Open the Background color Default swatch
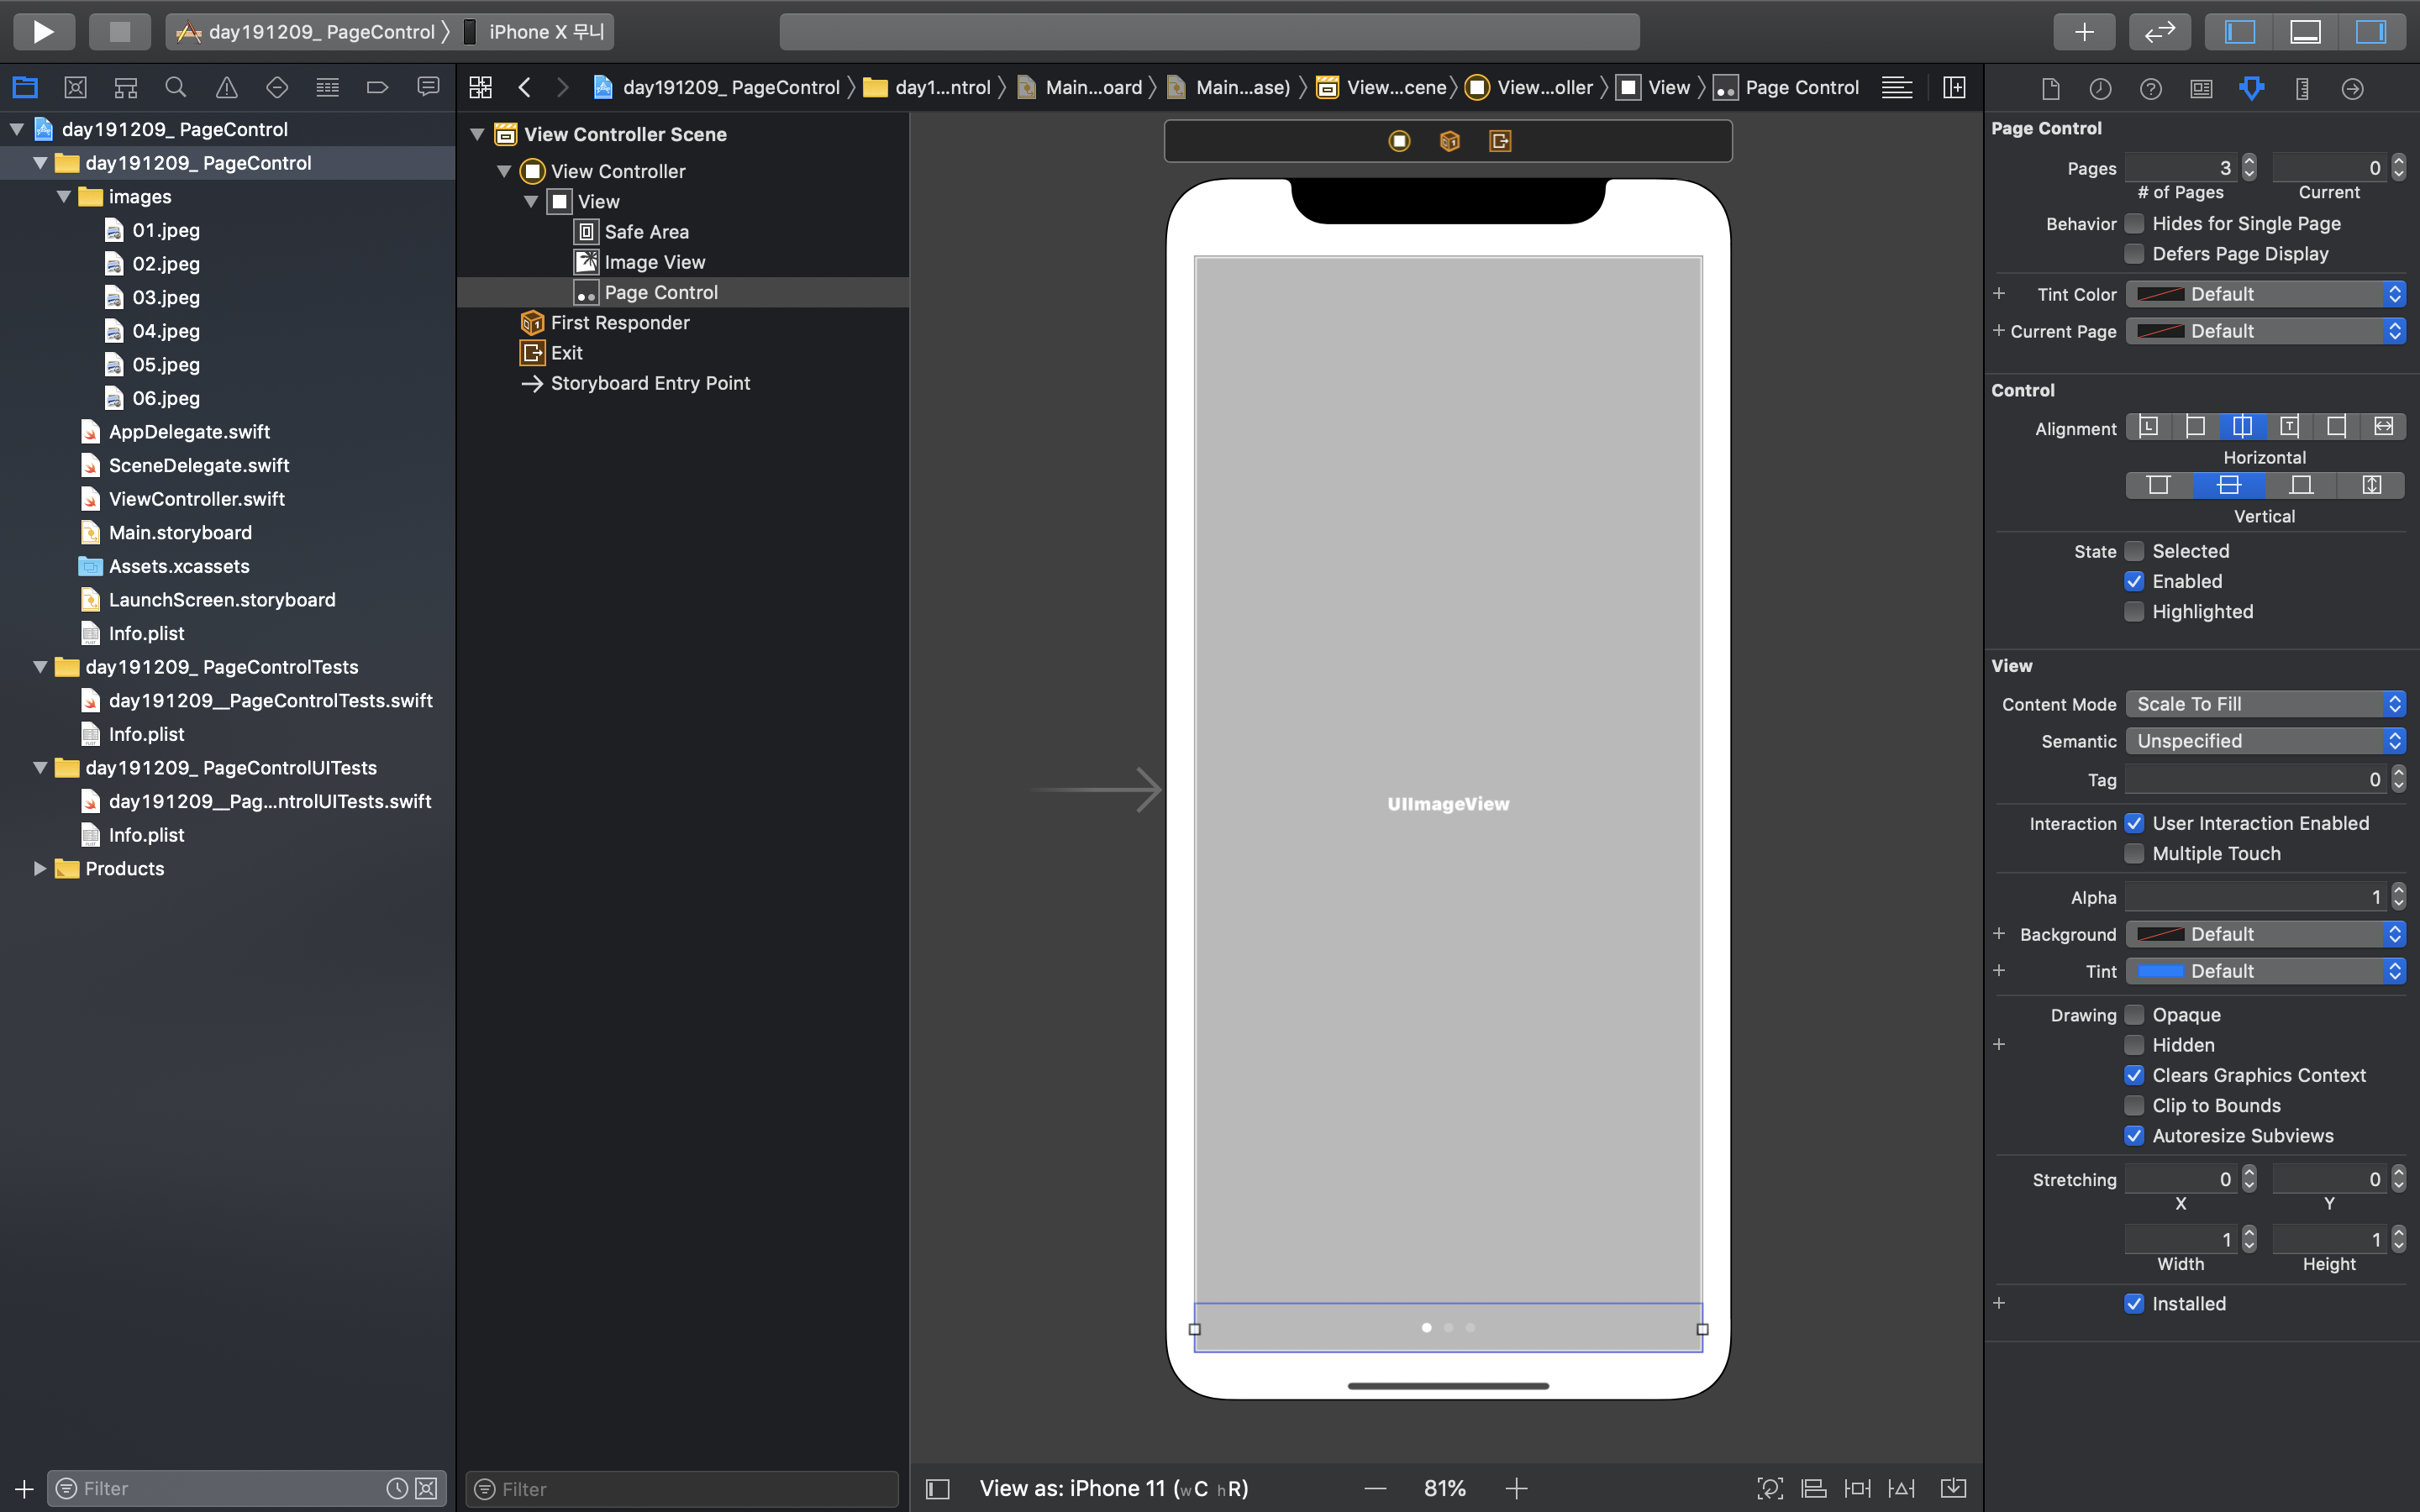2420x1512 pixels. coord(2160,934)
